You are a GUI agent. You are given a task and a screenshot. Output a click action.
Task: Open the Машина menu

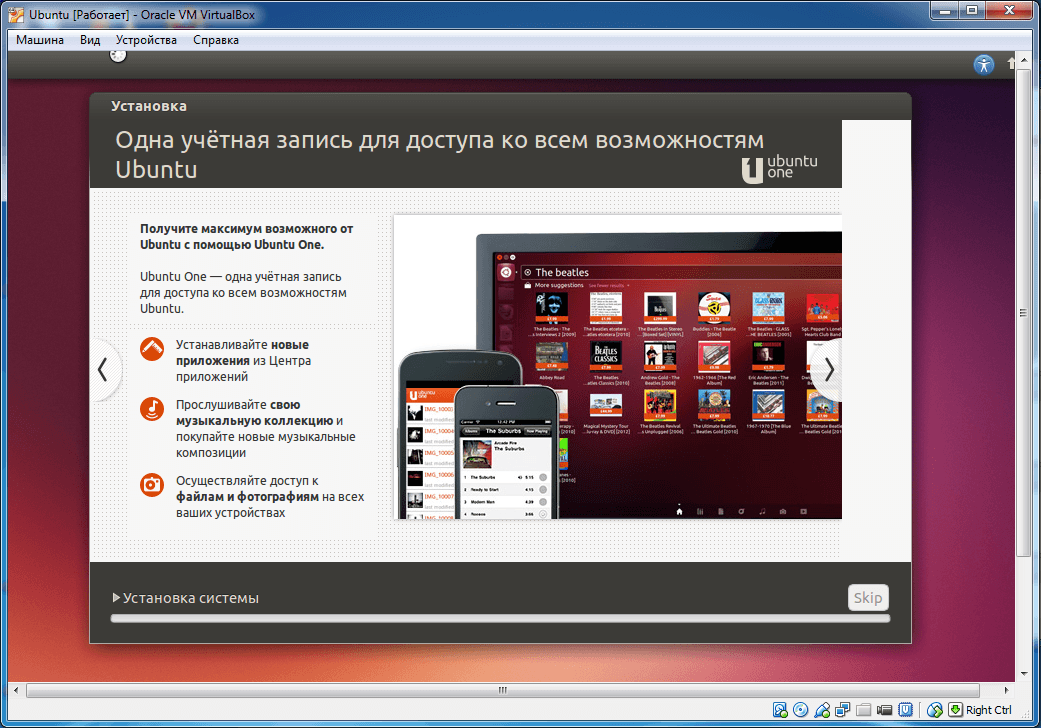pos(40,40)
